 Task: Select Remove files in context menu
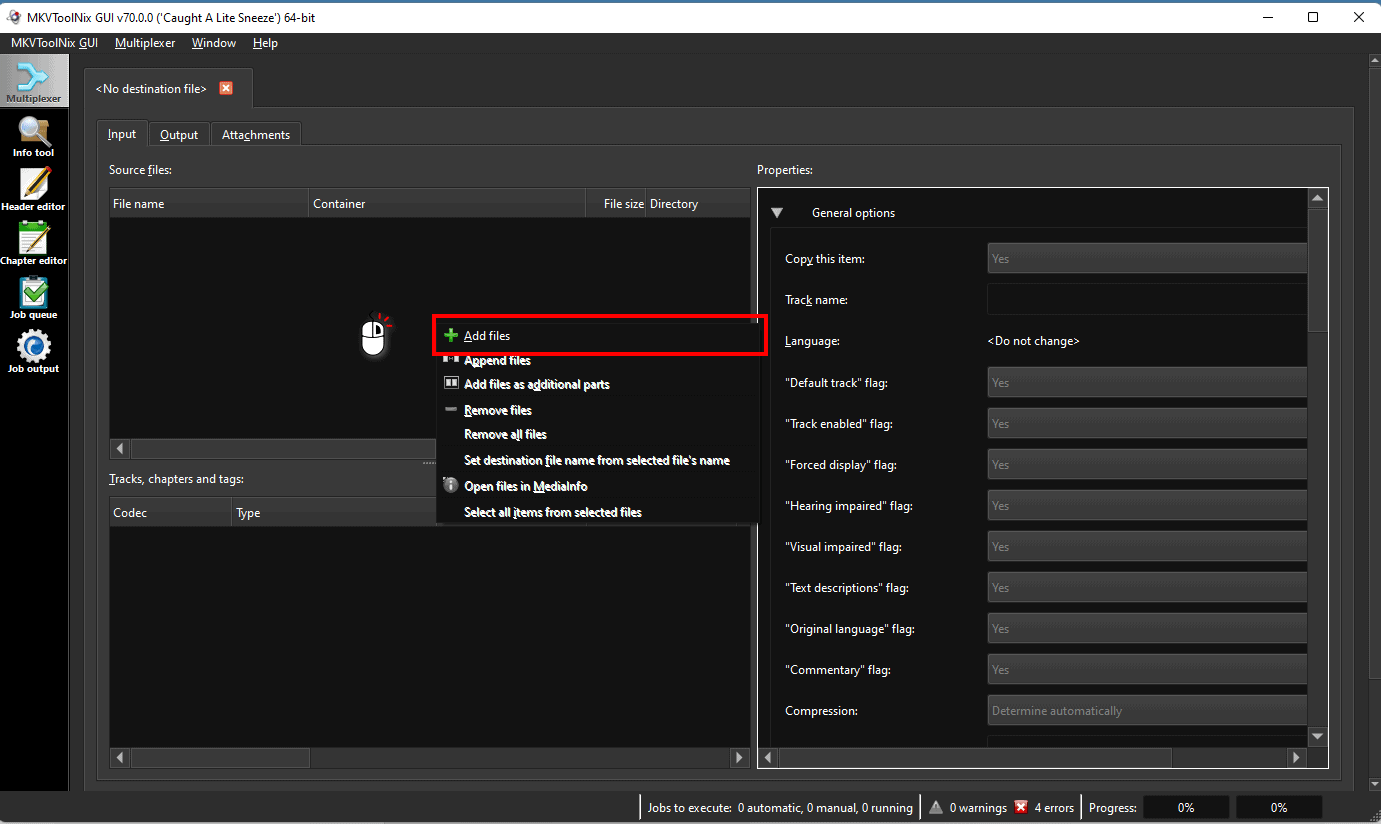click(x=597, y=410)
